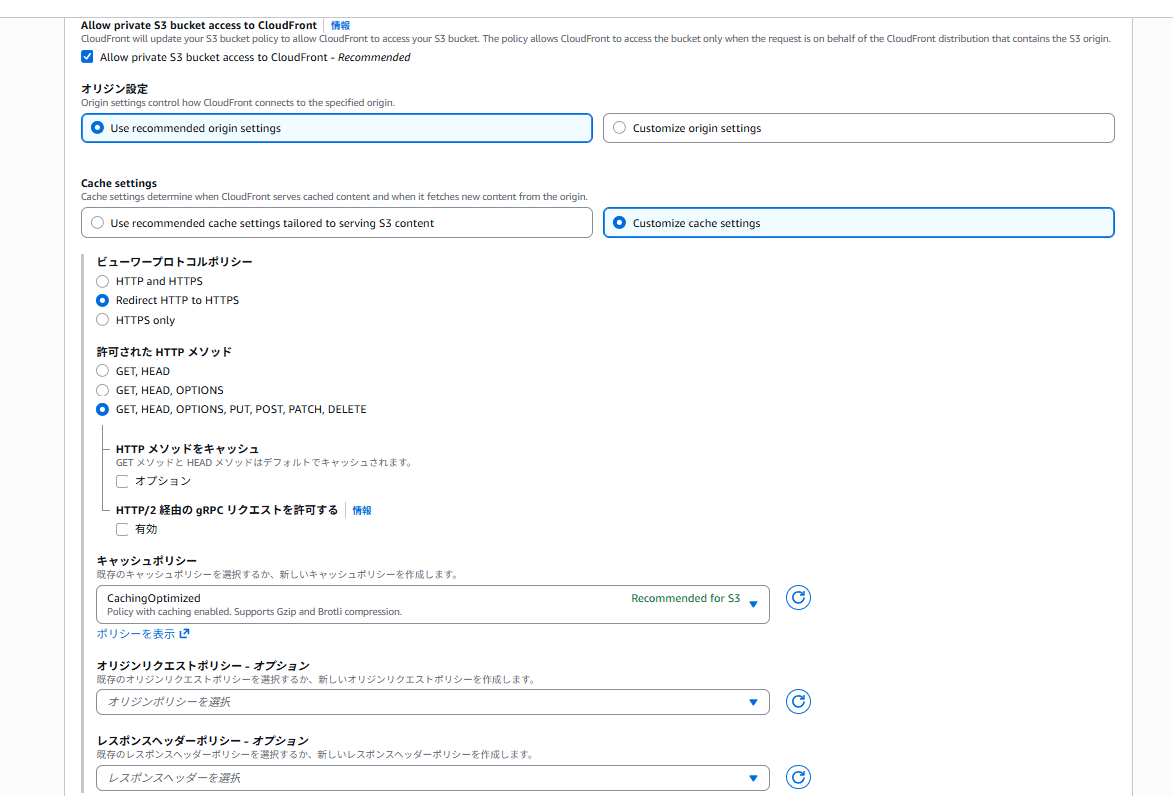The height and width of the screenshot is (796, 1173).
Task: Choose GET, HEAD, OPTIONS allowed methods
Action: (102, 391)
